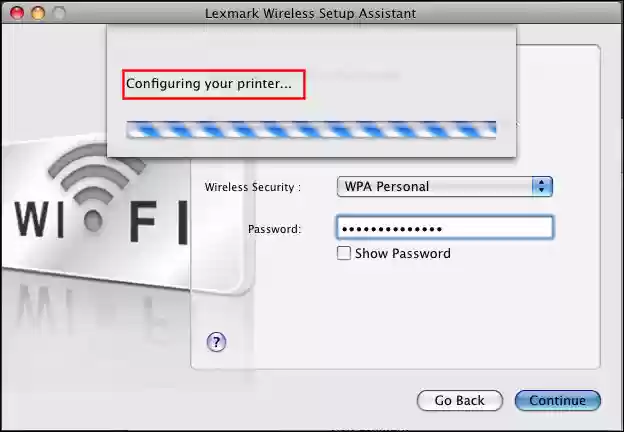Open the WPA Personal security dropdown
The image size is (624, 432).
tap(445, 187)
